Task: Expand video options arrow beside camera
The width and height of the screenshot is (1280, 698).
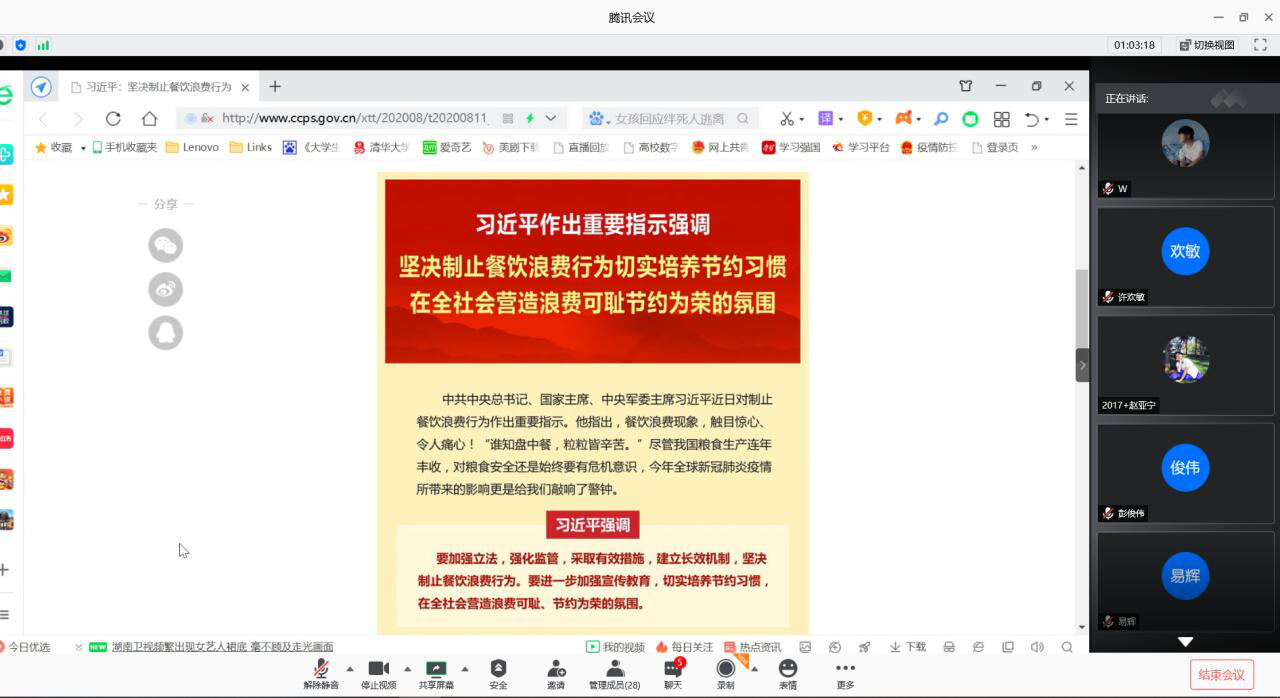Action: click(407, 668)
